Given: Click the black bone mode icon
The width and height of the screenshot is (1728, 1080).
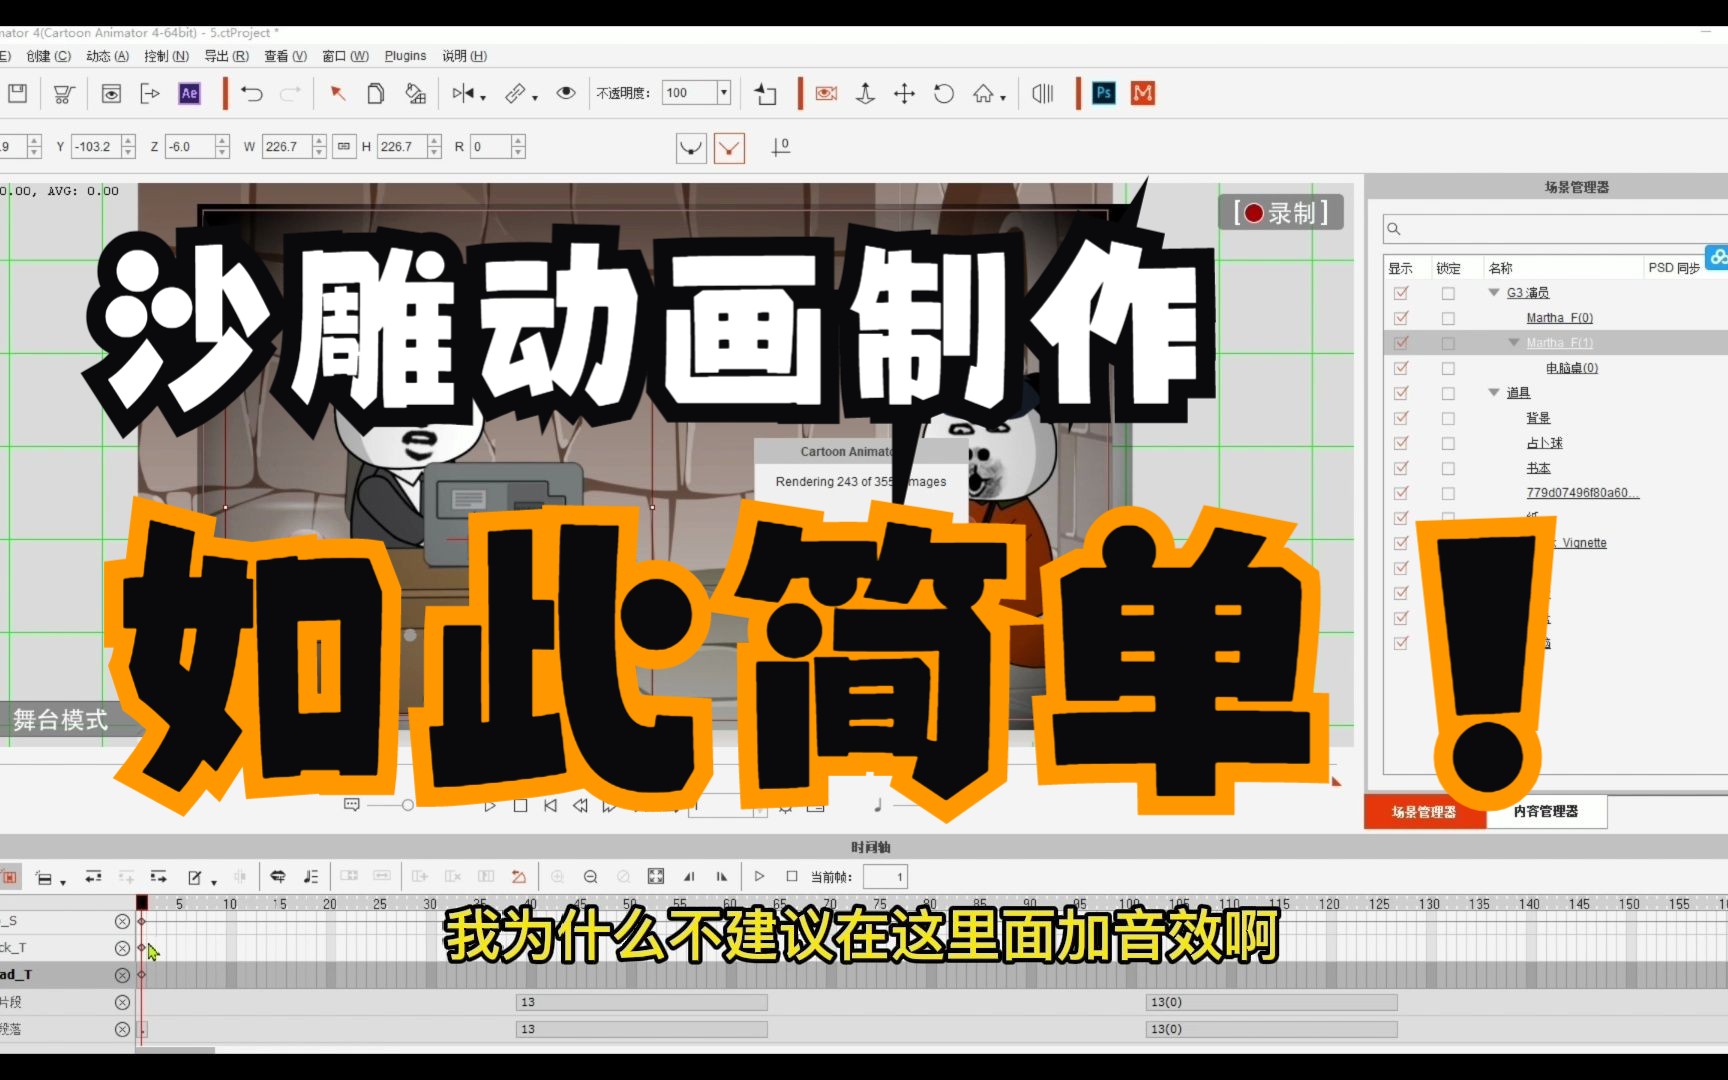Looking at the screenshot, I should 691,148.
